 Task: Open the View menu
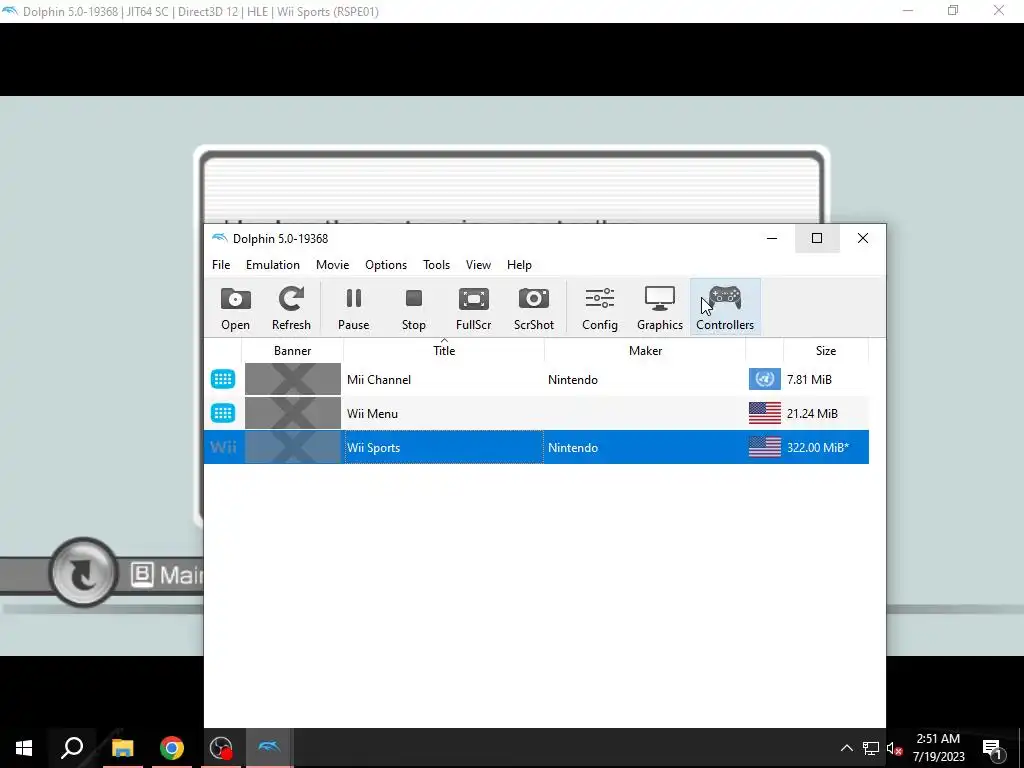(478, 264)
